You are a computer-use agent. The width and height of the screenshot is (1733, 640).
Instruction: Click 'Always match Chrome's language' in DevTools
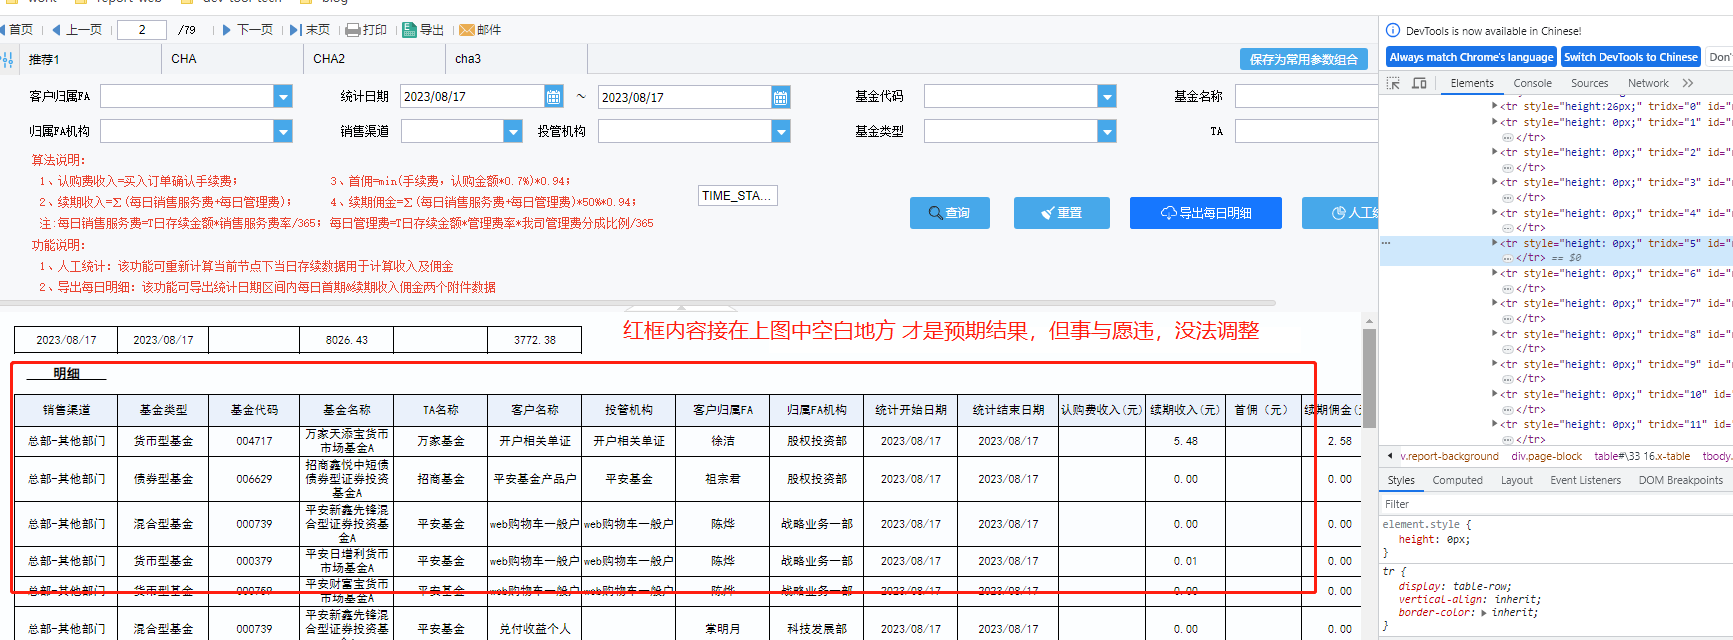coord(1471,57)
